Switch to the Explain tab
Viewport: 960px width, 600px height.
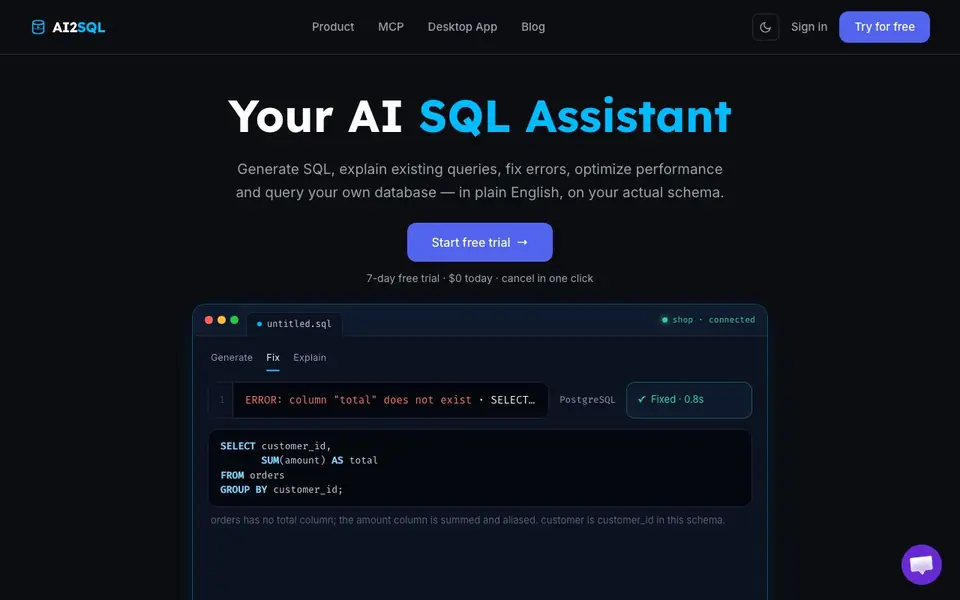click(310, 358)
